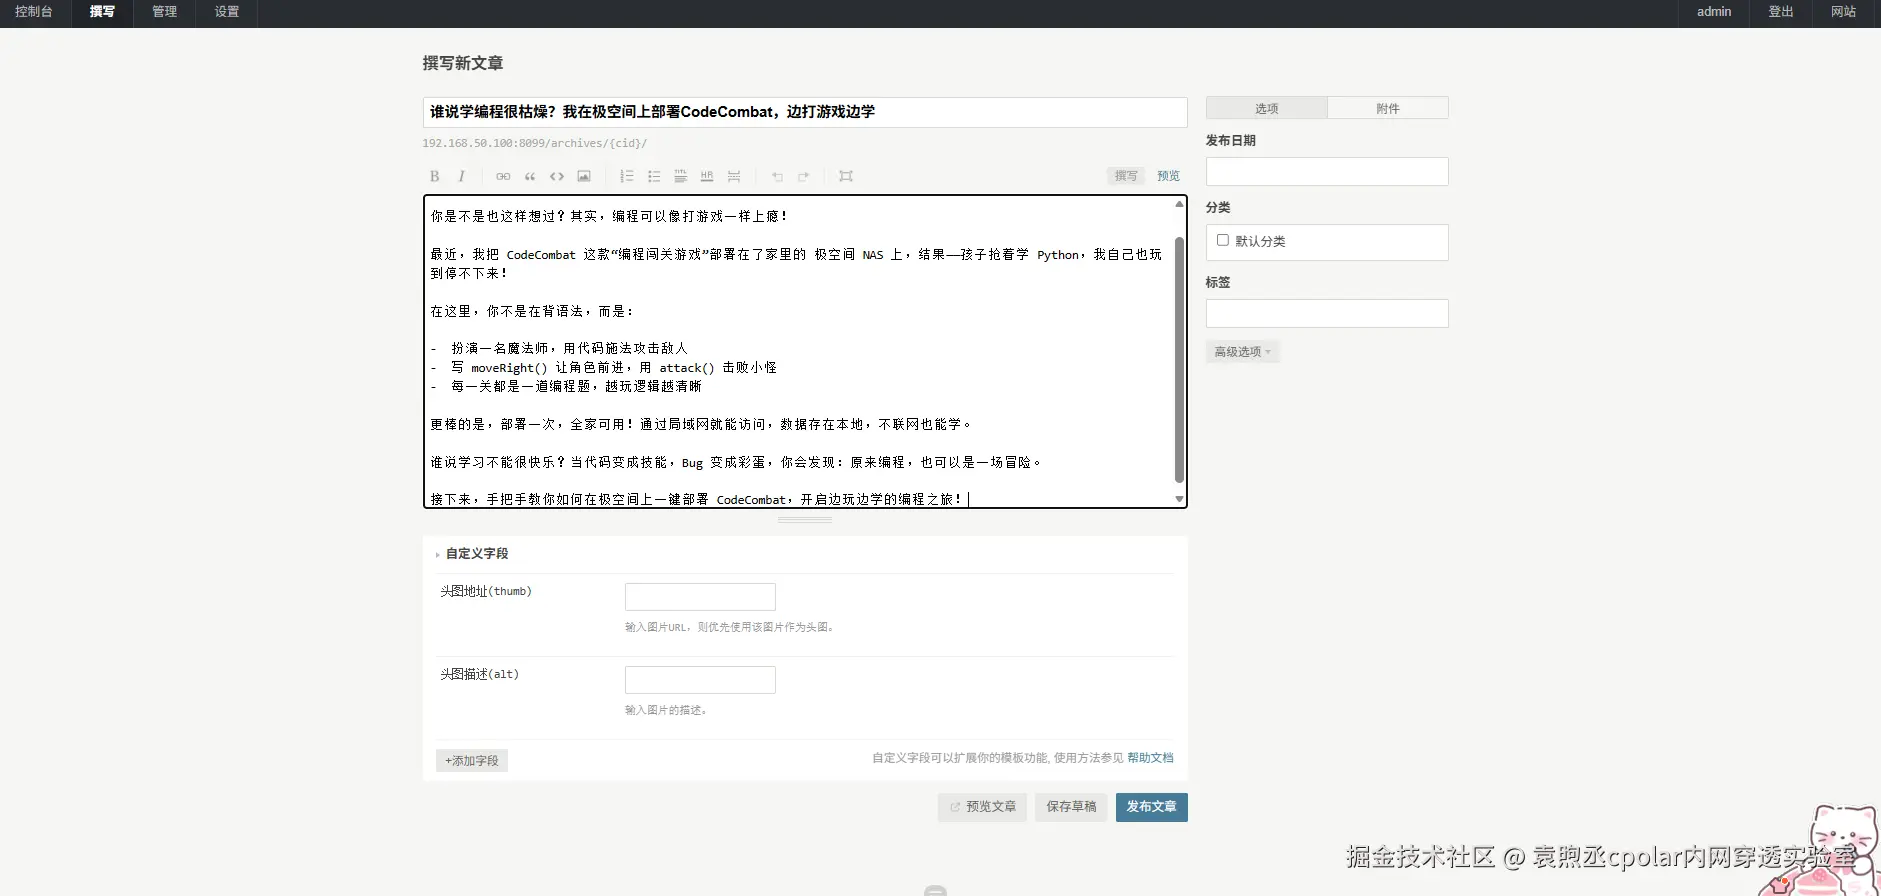Focus the 标签 tags input field
The width and height of the screenshot is (1881, 896).
click(1327, 313)
